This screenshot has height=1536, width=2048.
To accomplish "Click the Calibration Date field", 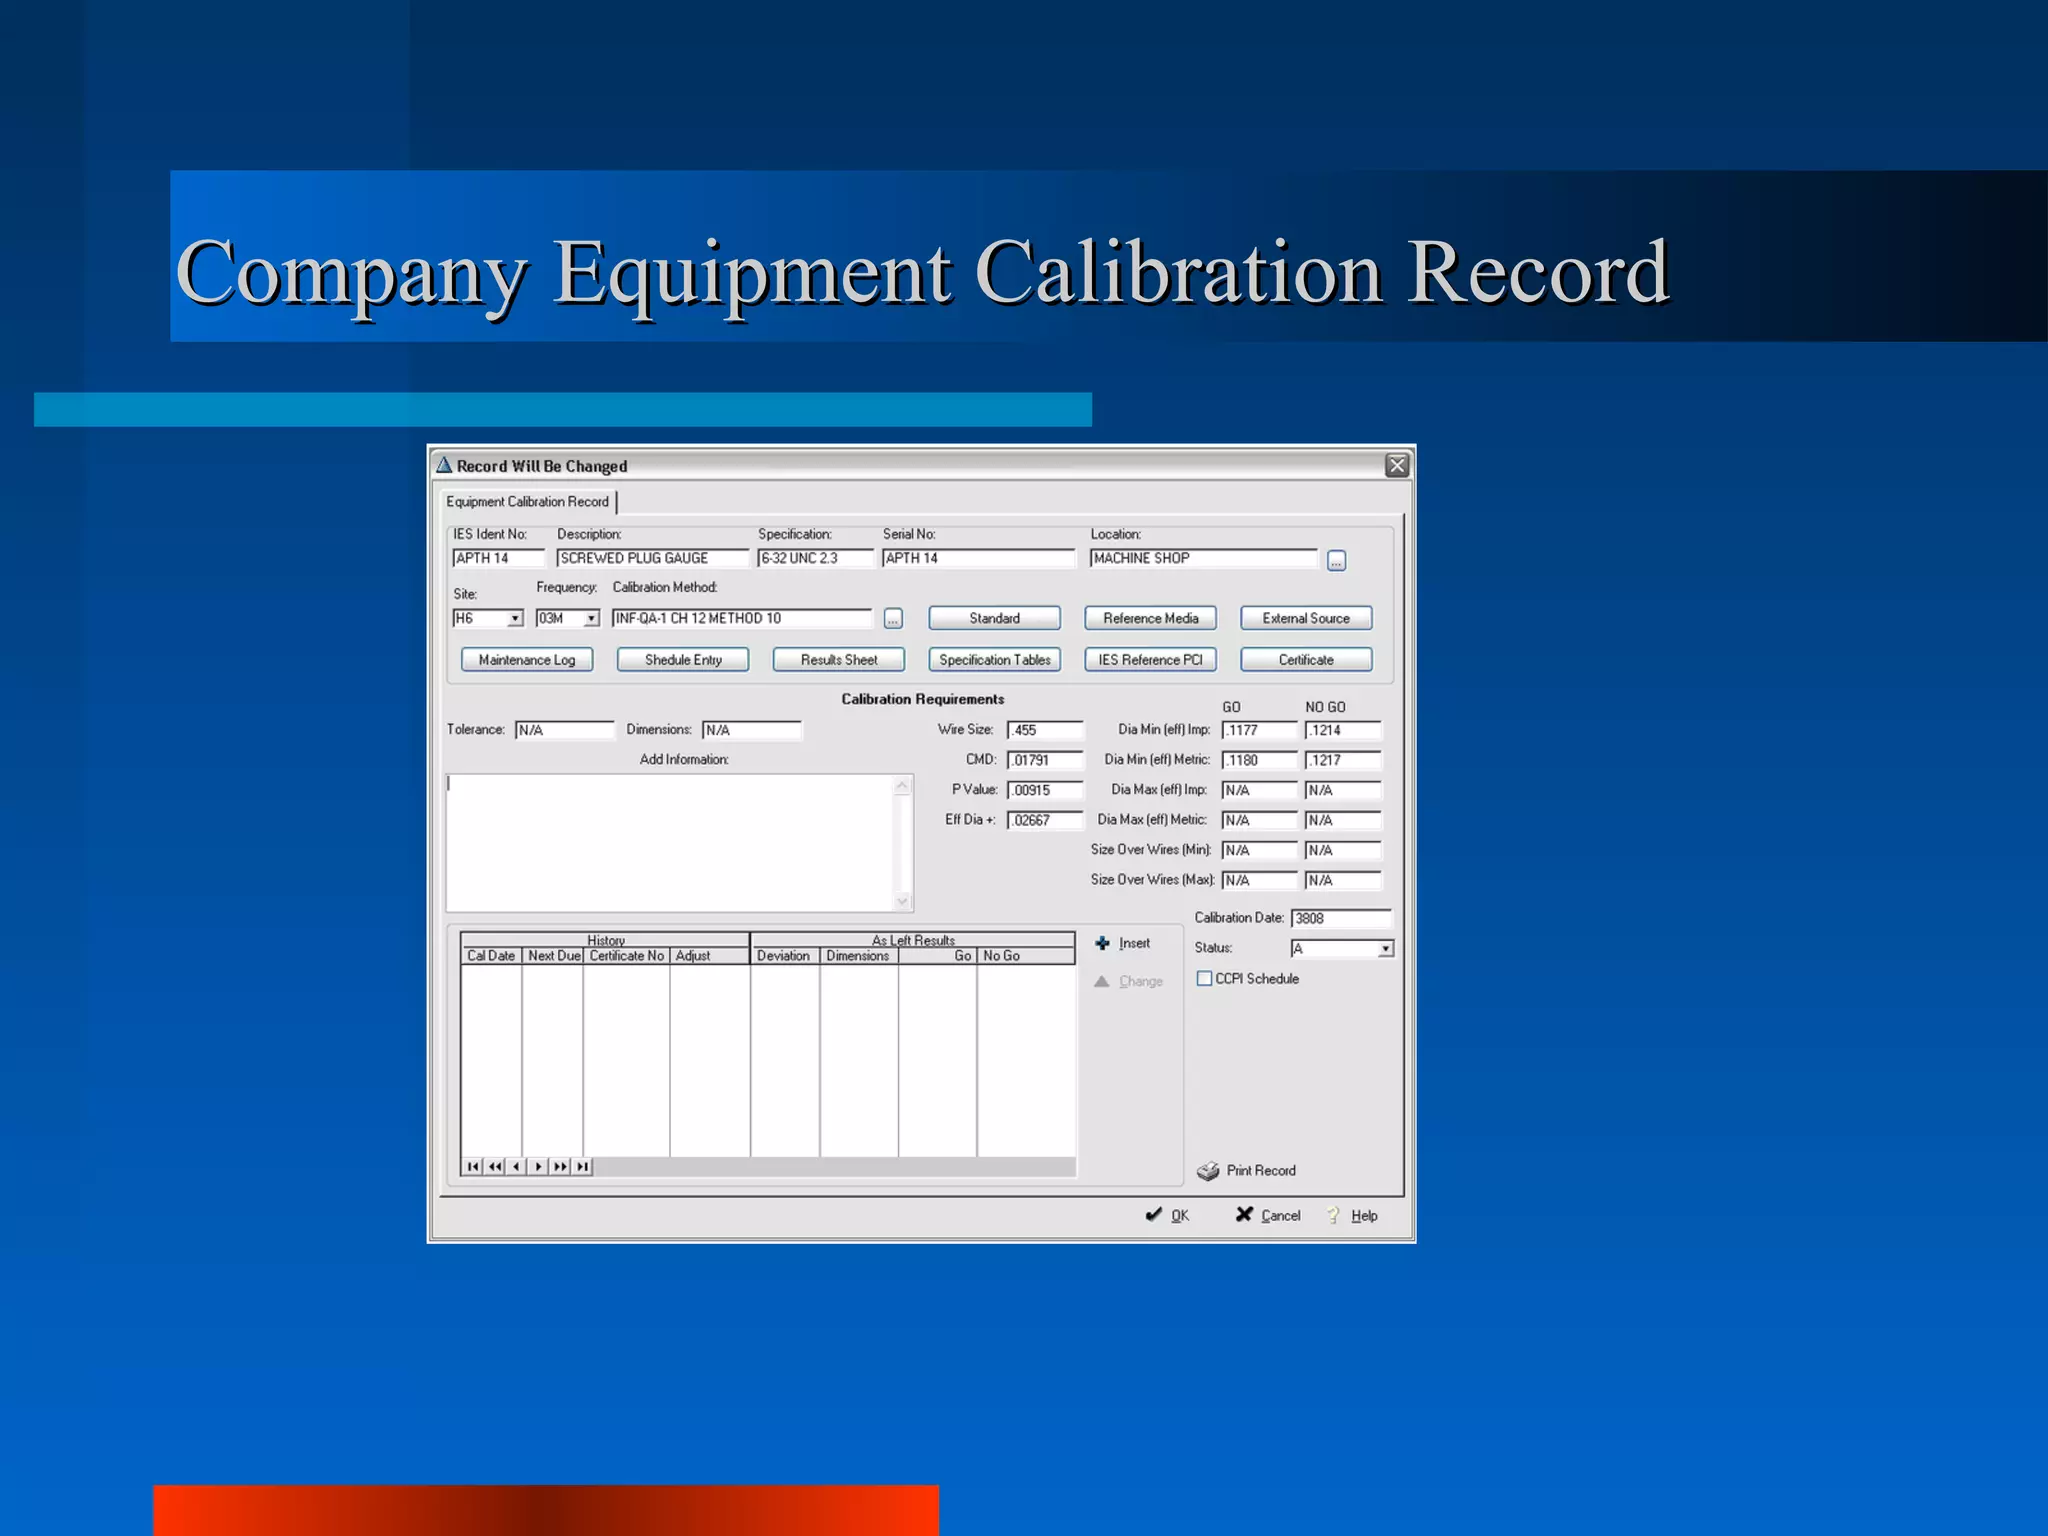I will coord(1341,918).
